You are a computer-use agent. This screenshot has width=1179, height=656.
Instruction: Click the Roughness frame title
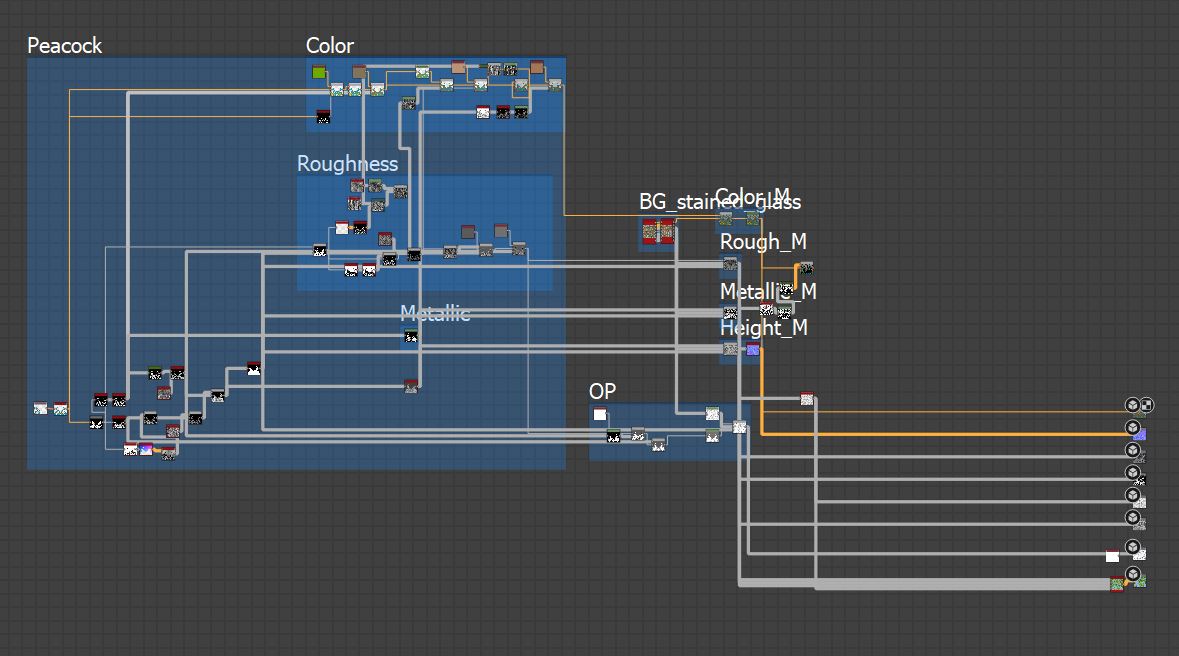[x=347, y=164]
